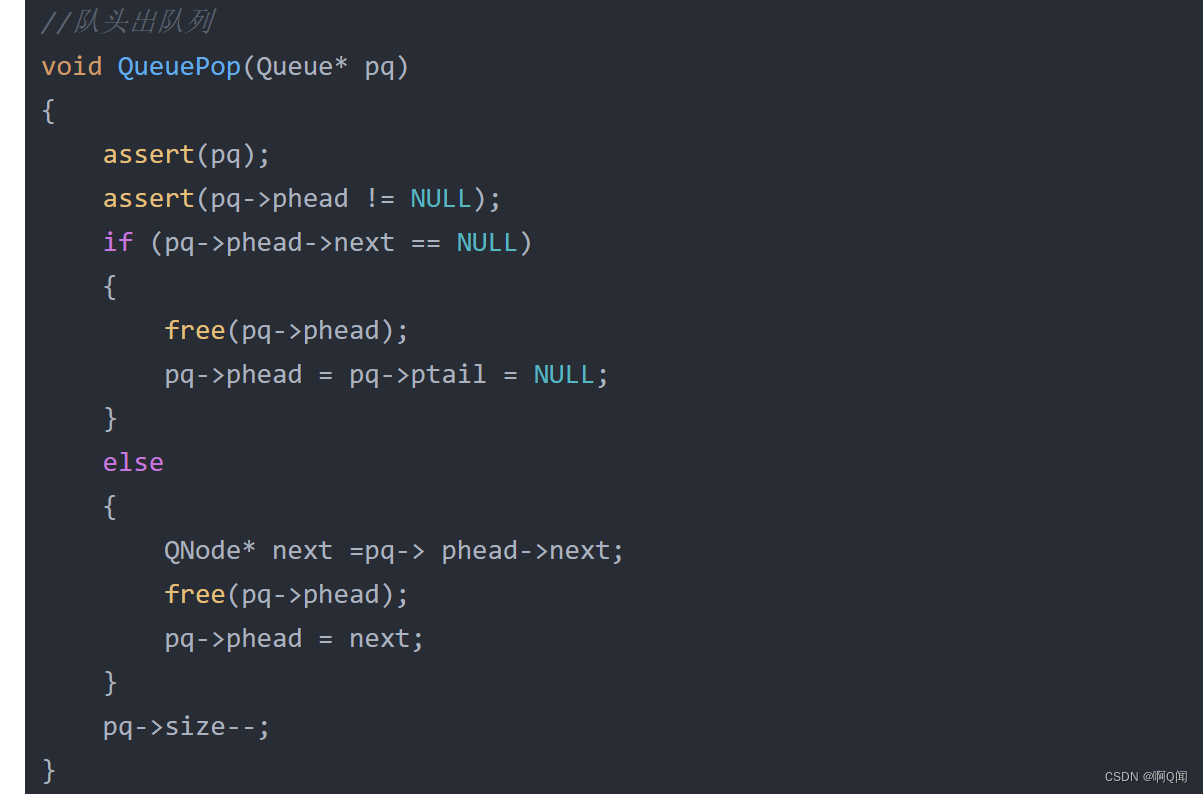Click the CSDN watermark text
The height and width of the screenshot is (794, 1203).
(x=1146, y=777)
